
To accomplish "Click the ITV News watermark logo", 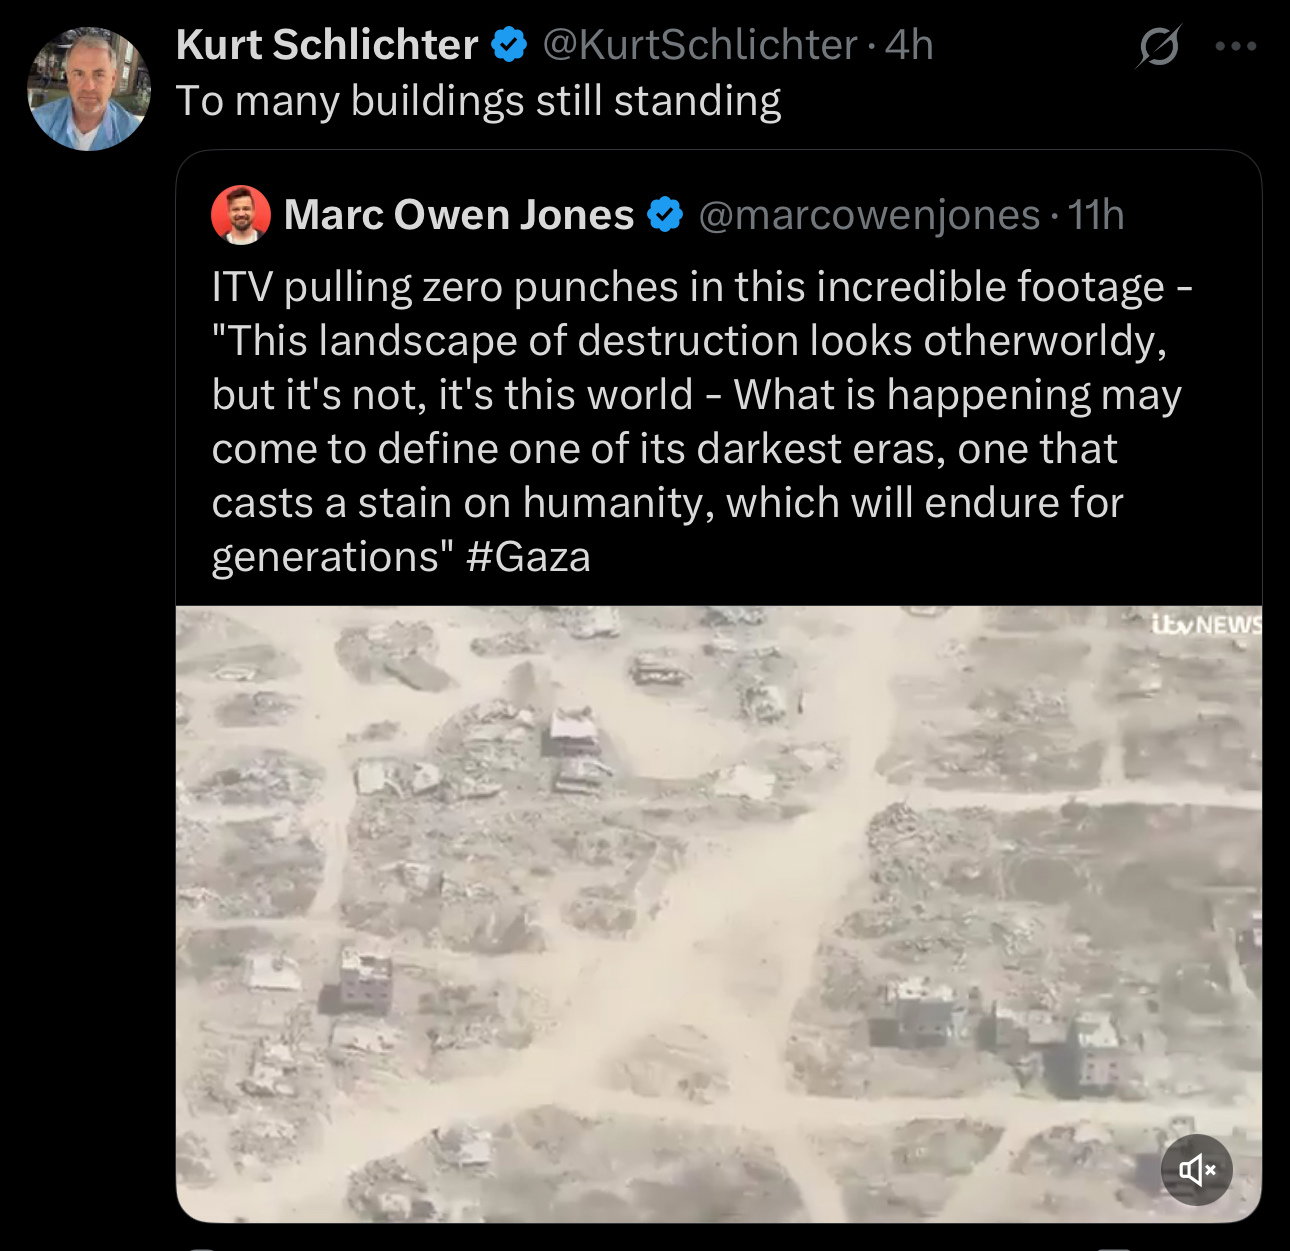I will pyautogui.click(x=1205, y=625).
